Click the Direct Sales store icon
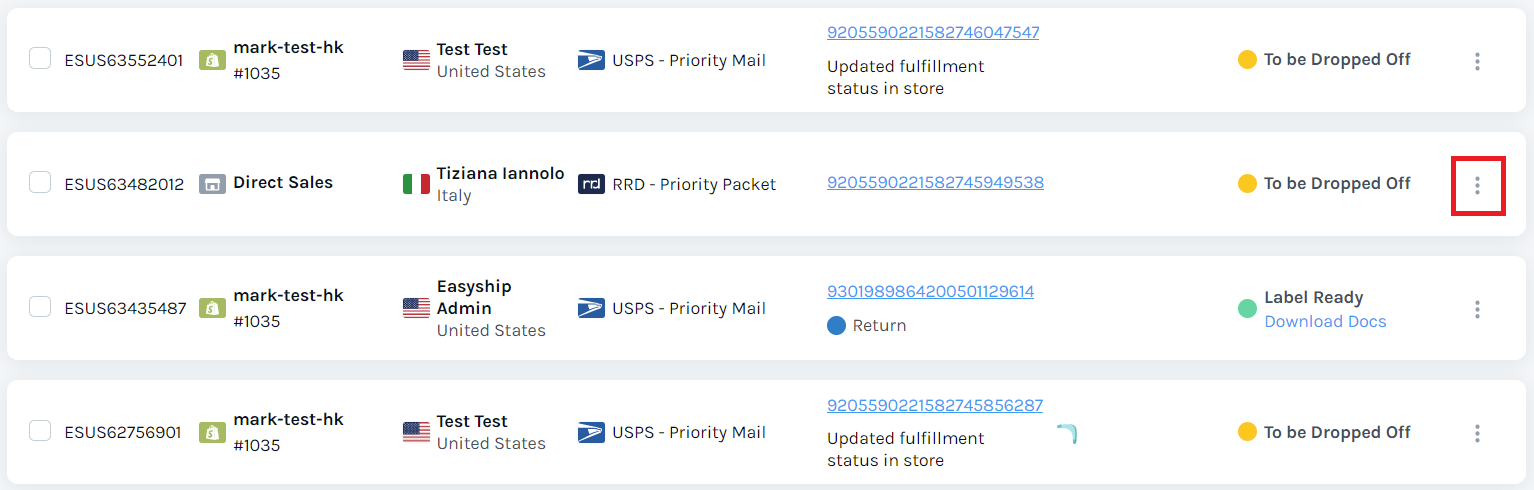The width and height of the screenshot is (1534, 490). pyautogui.click(x=212, y=184)
